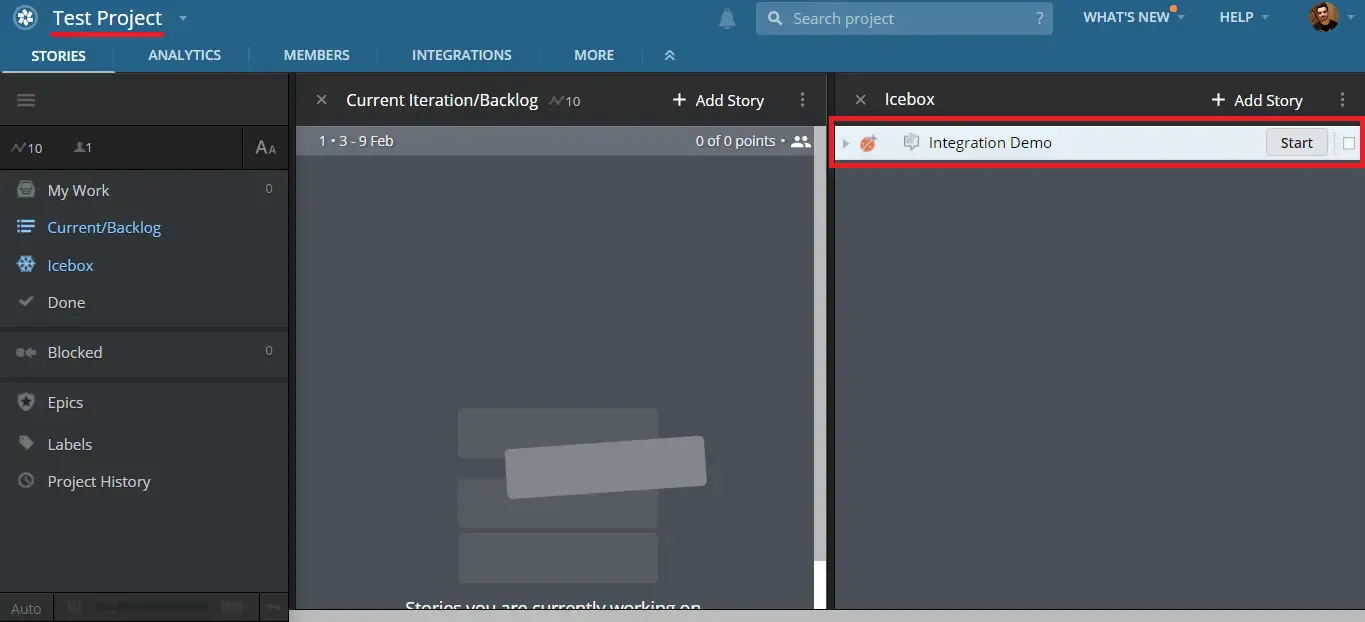The height and width of the screenshot is (622, 1365).
Task: Expand the Integration Demo story details
Action: coord(846,142)
